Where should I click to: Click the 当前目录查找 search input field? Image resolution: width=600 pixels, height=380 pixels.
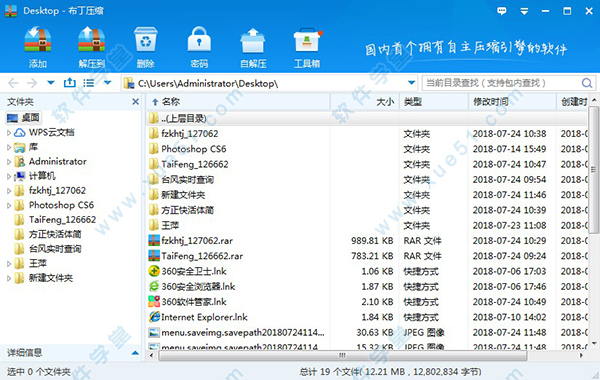pyautogui.click(x=502, y=83)
